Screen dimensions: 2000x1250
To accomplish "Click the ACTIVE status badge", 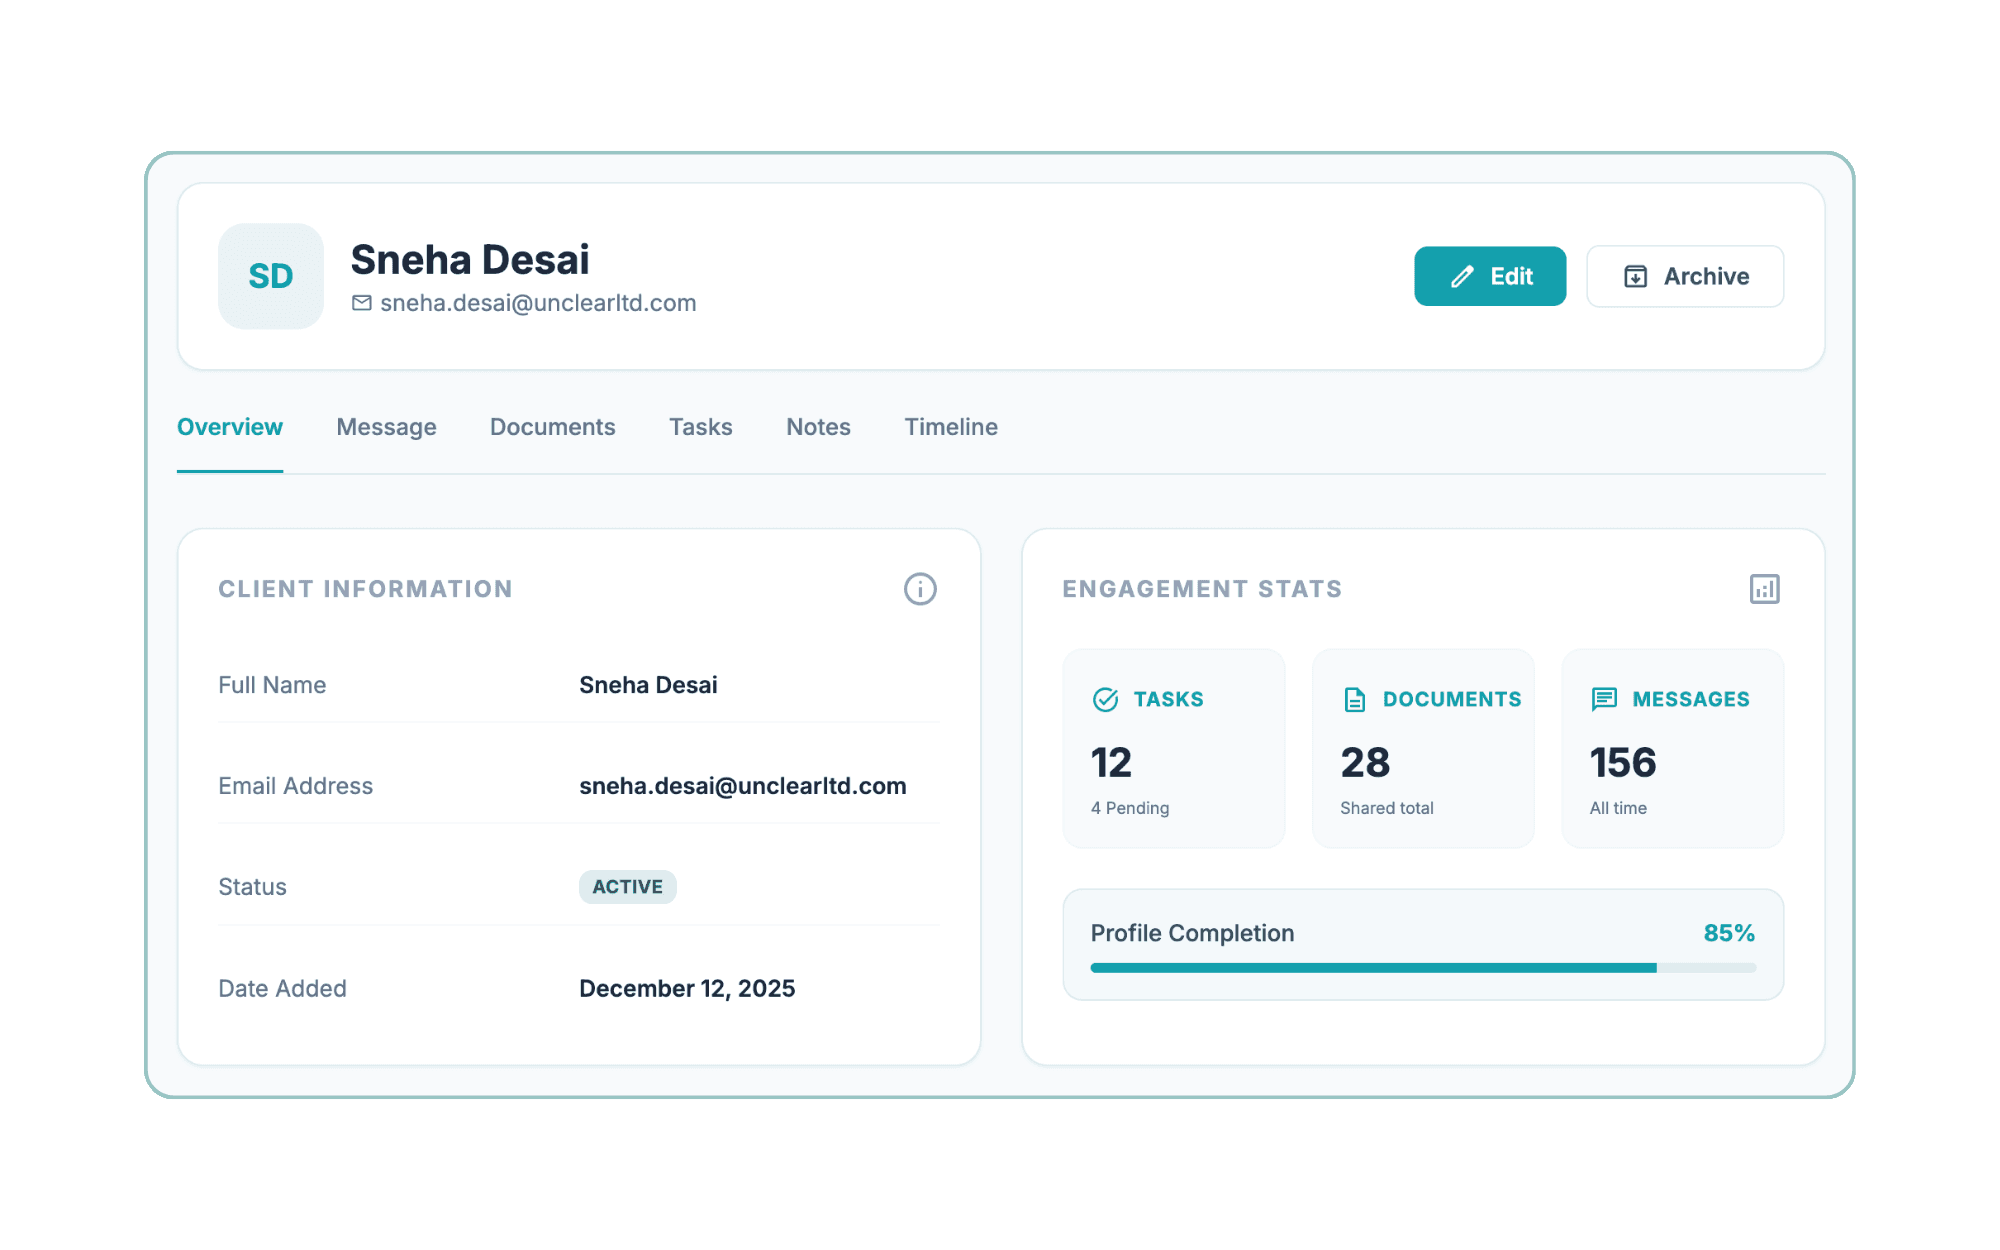I will coord(627,887).
